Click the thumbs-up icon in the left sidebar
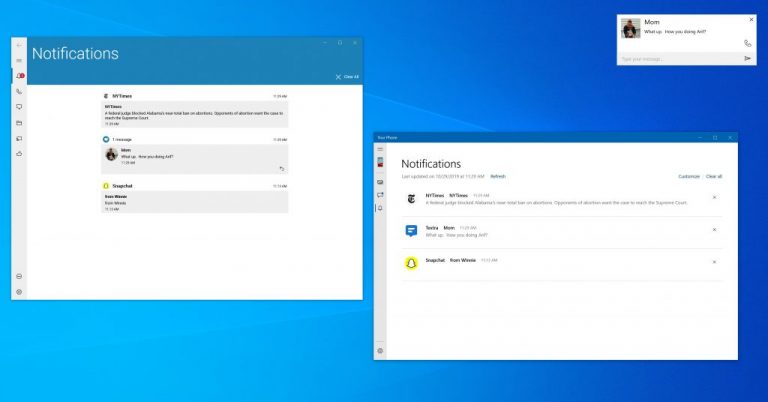This screenshot has height=402, width=768. pos(19,154)
